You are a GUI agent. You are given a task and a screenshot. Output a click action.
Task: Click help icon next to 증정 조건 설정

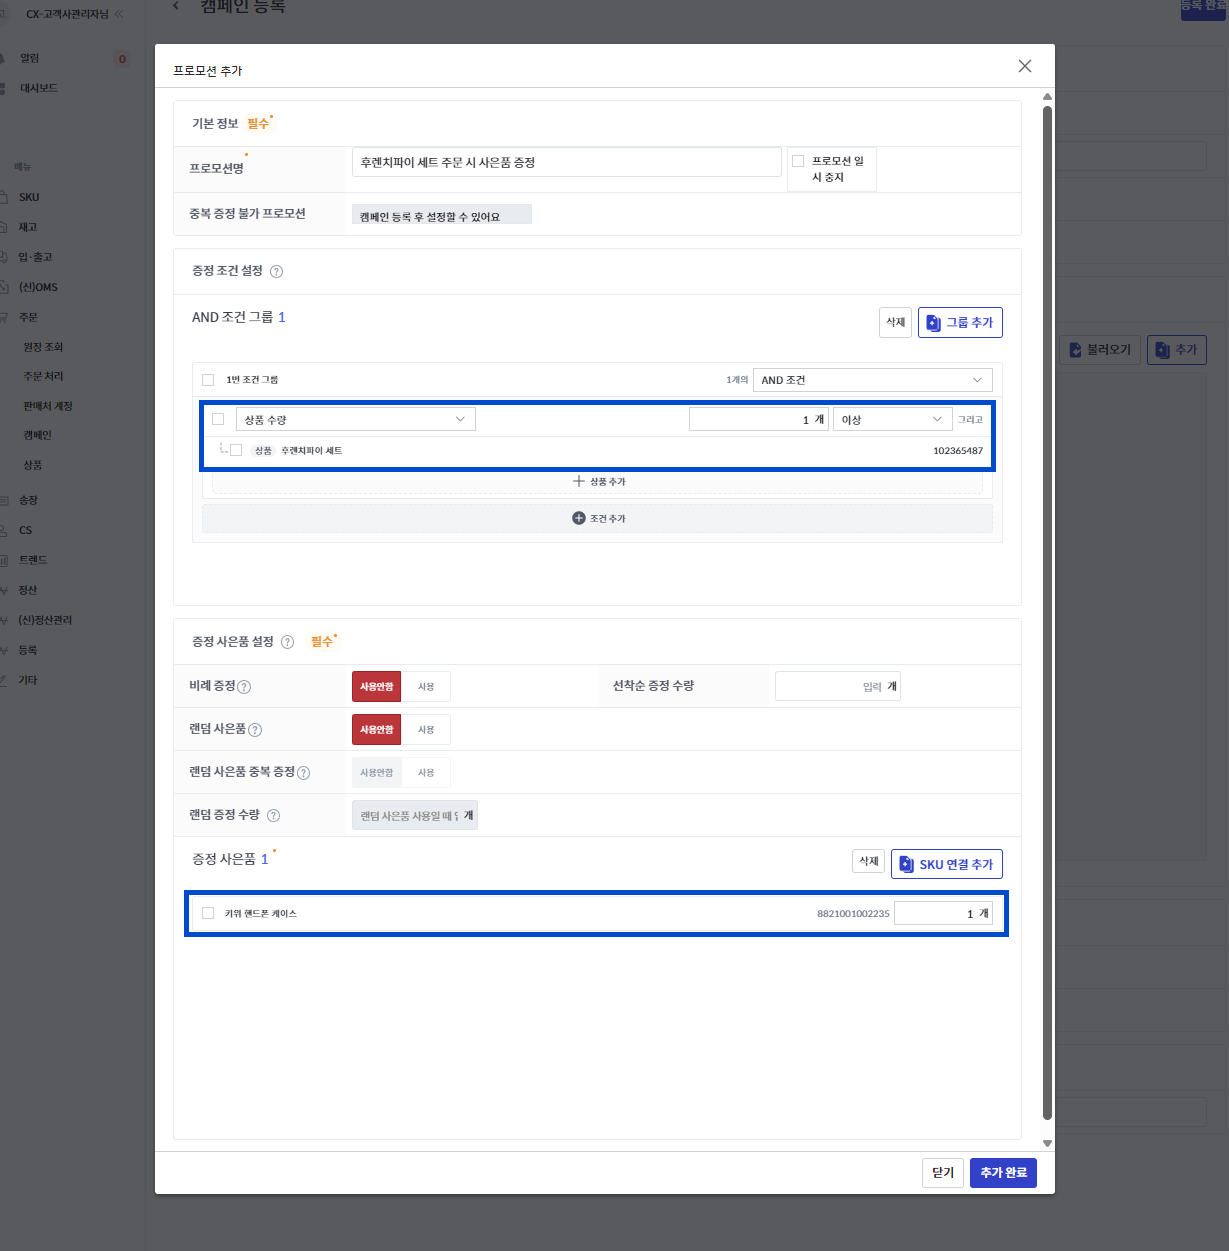[x=277, y=272]
